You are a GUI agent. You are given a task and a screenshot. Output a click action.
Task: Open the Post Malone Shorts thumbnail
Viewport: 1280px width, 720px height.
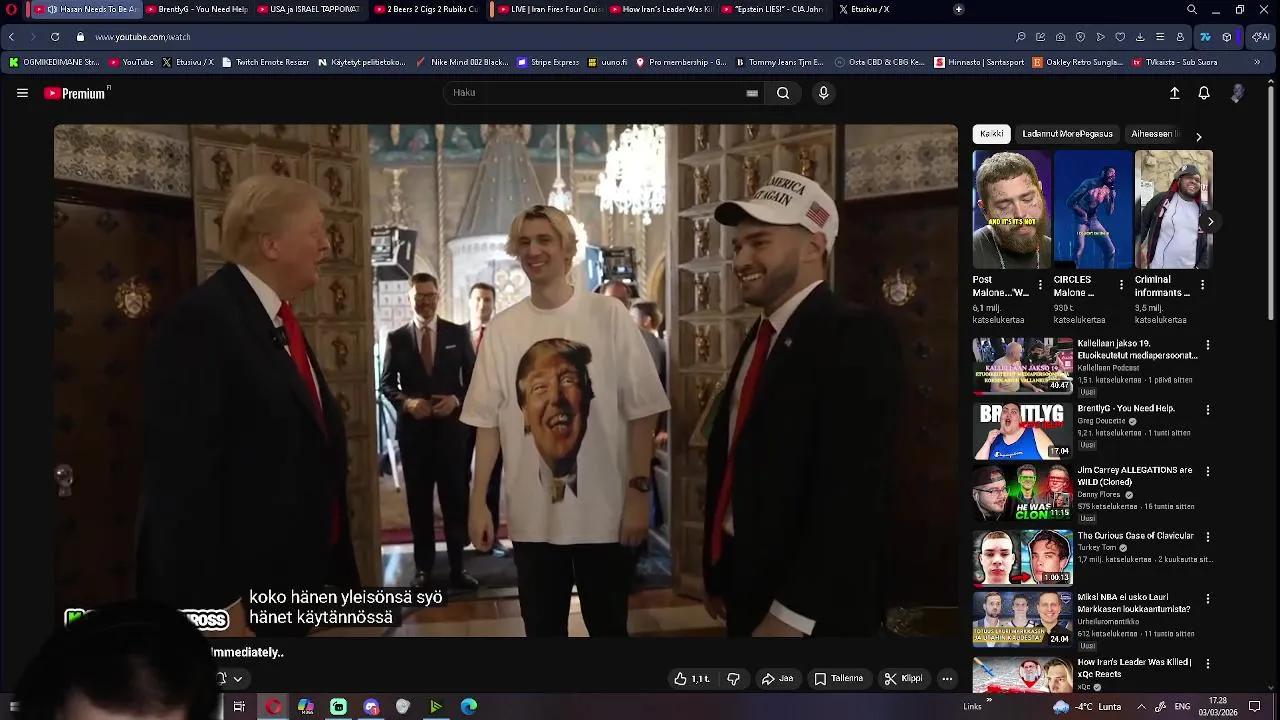pyautogui.click(x=1012, y=209)
